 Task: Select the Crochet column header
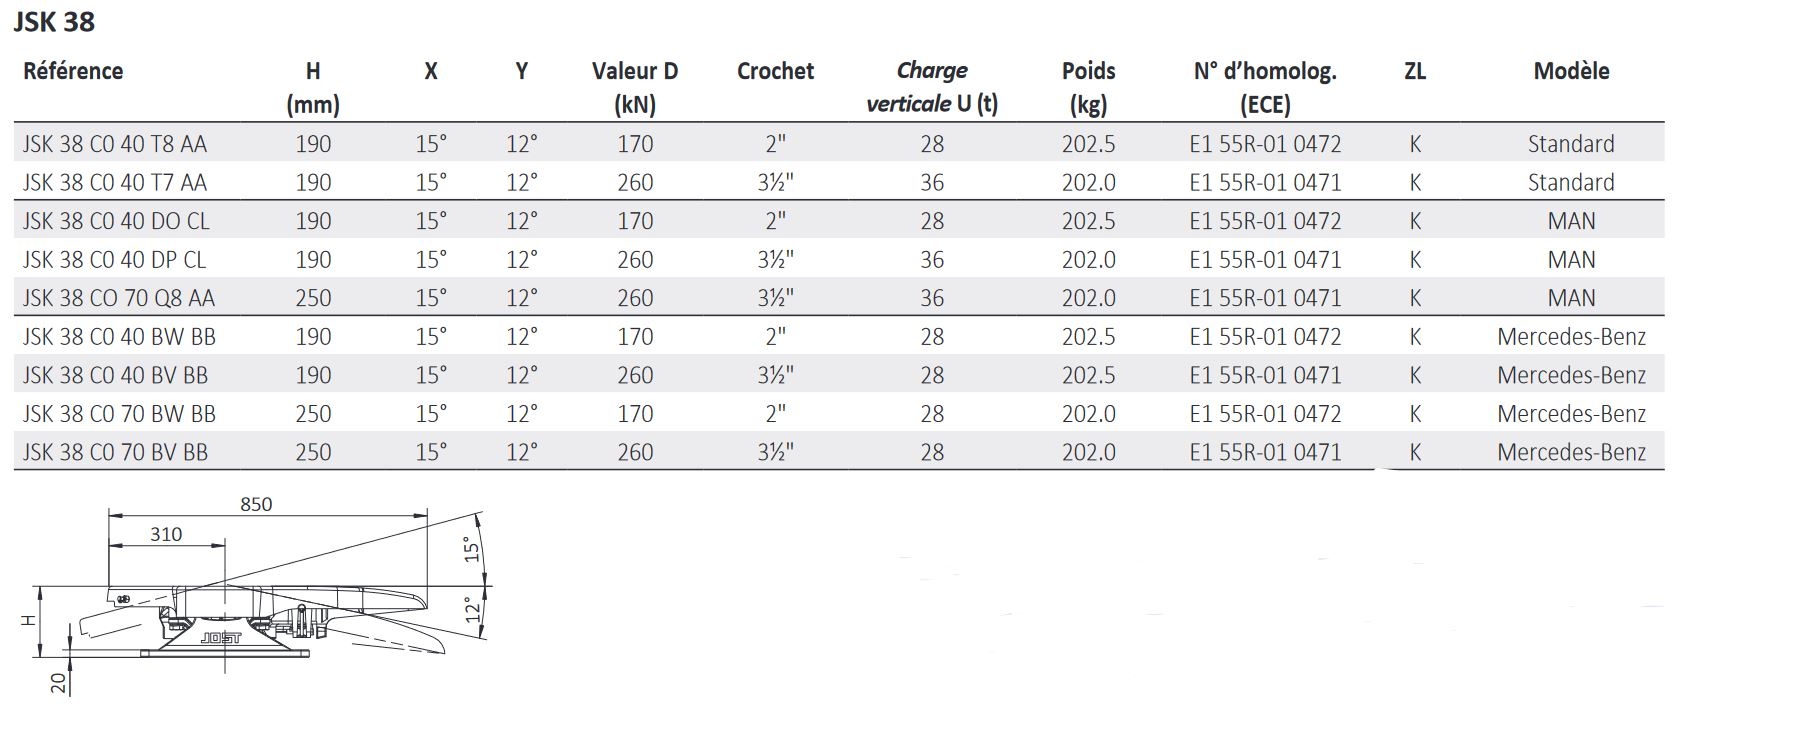click(775, 71)
